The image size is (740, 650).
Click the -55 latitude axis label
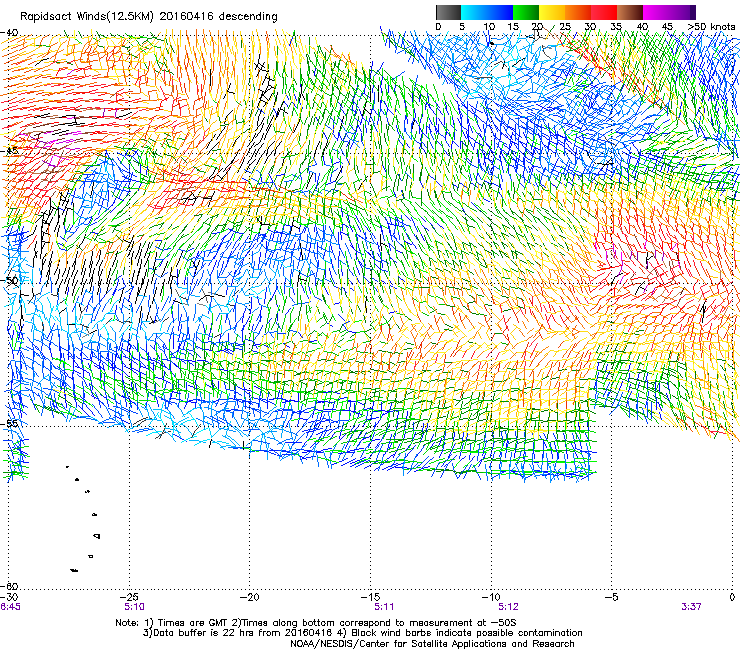pos(9,423)
